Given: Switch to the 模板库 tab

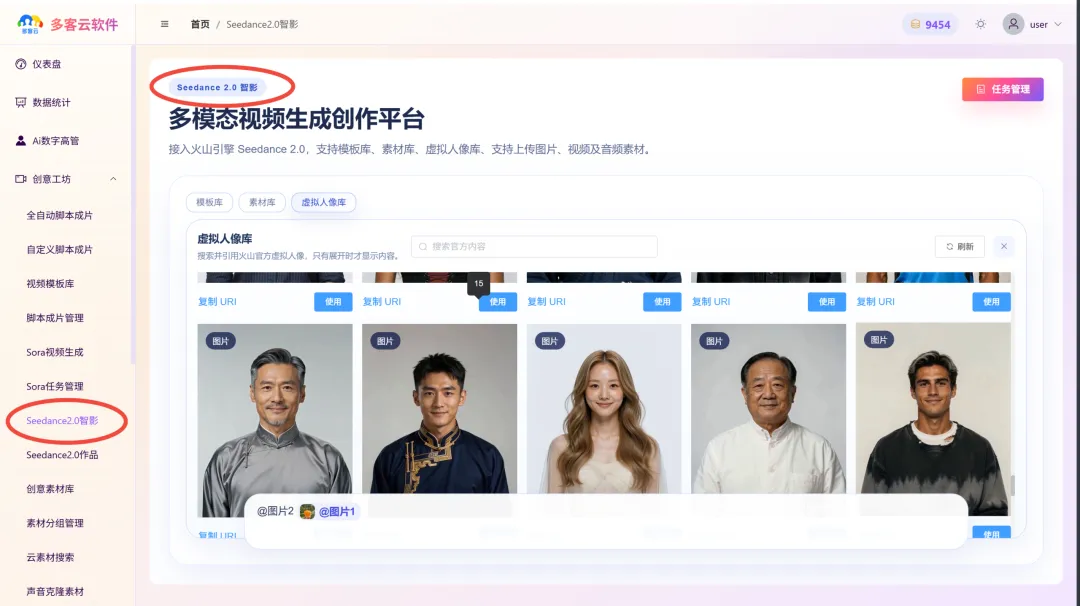Looking at the screenshot, I should 209,202.
